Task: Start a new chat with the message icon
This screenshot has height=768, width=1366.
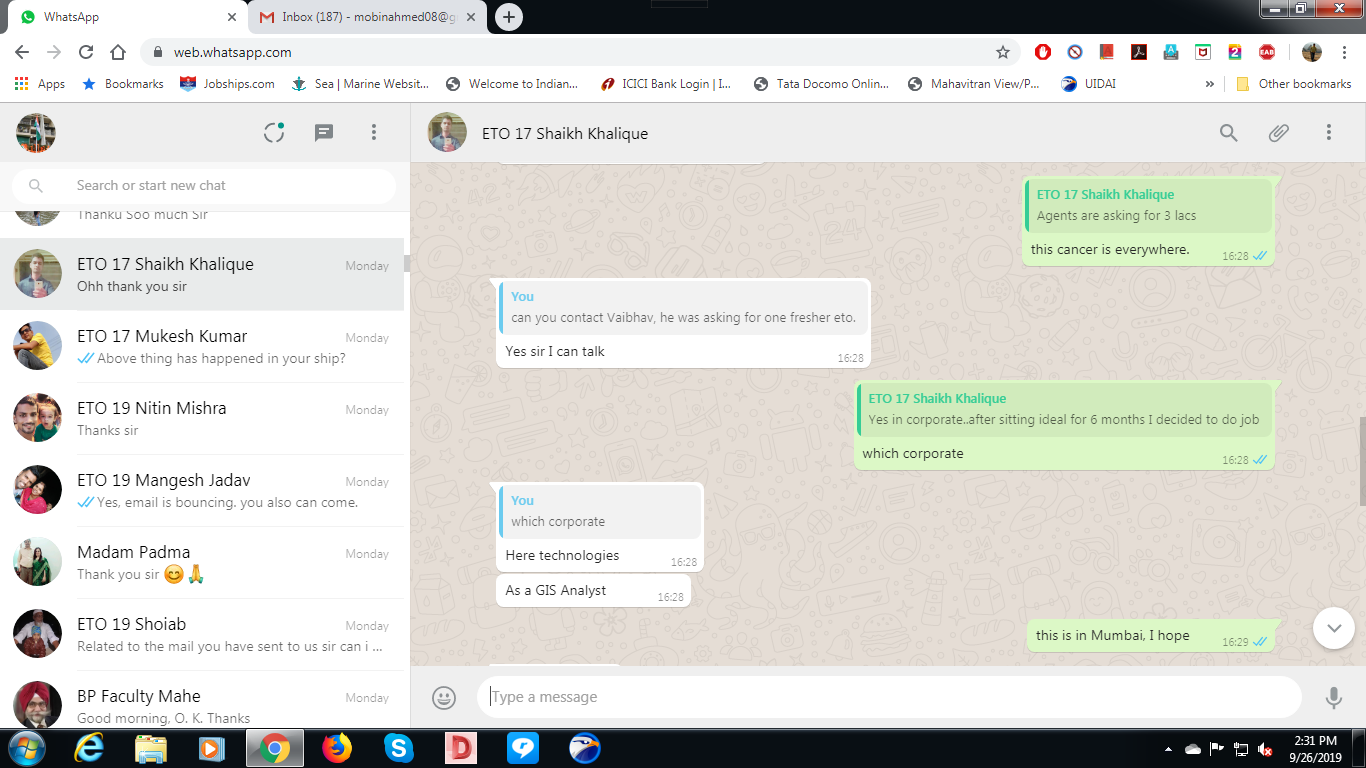Action: [324, 133]
